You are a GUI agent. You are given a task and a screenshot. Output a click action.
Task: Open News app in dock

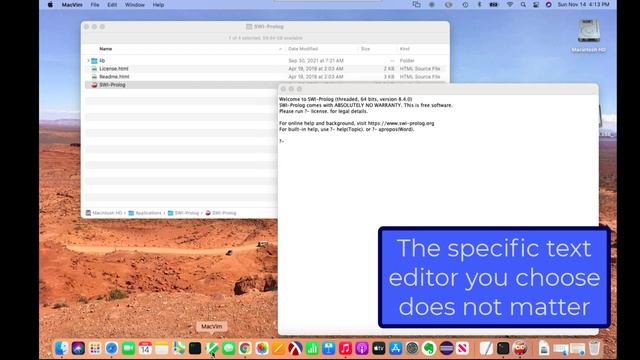(x=462, y=348)
